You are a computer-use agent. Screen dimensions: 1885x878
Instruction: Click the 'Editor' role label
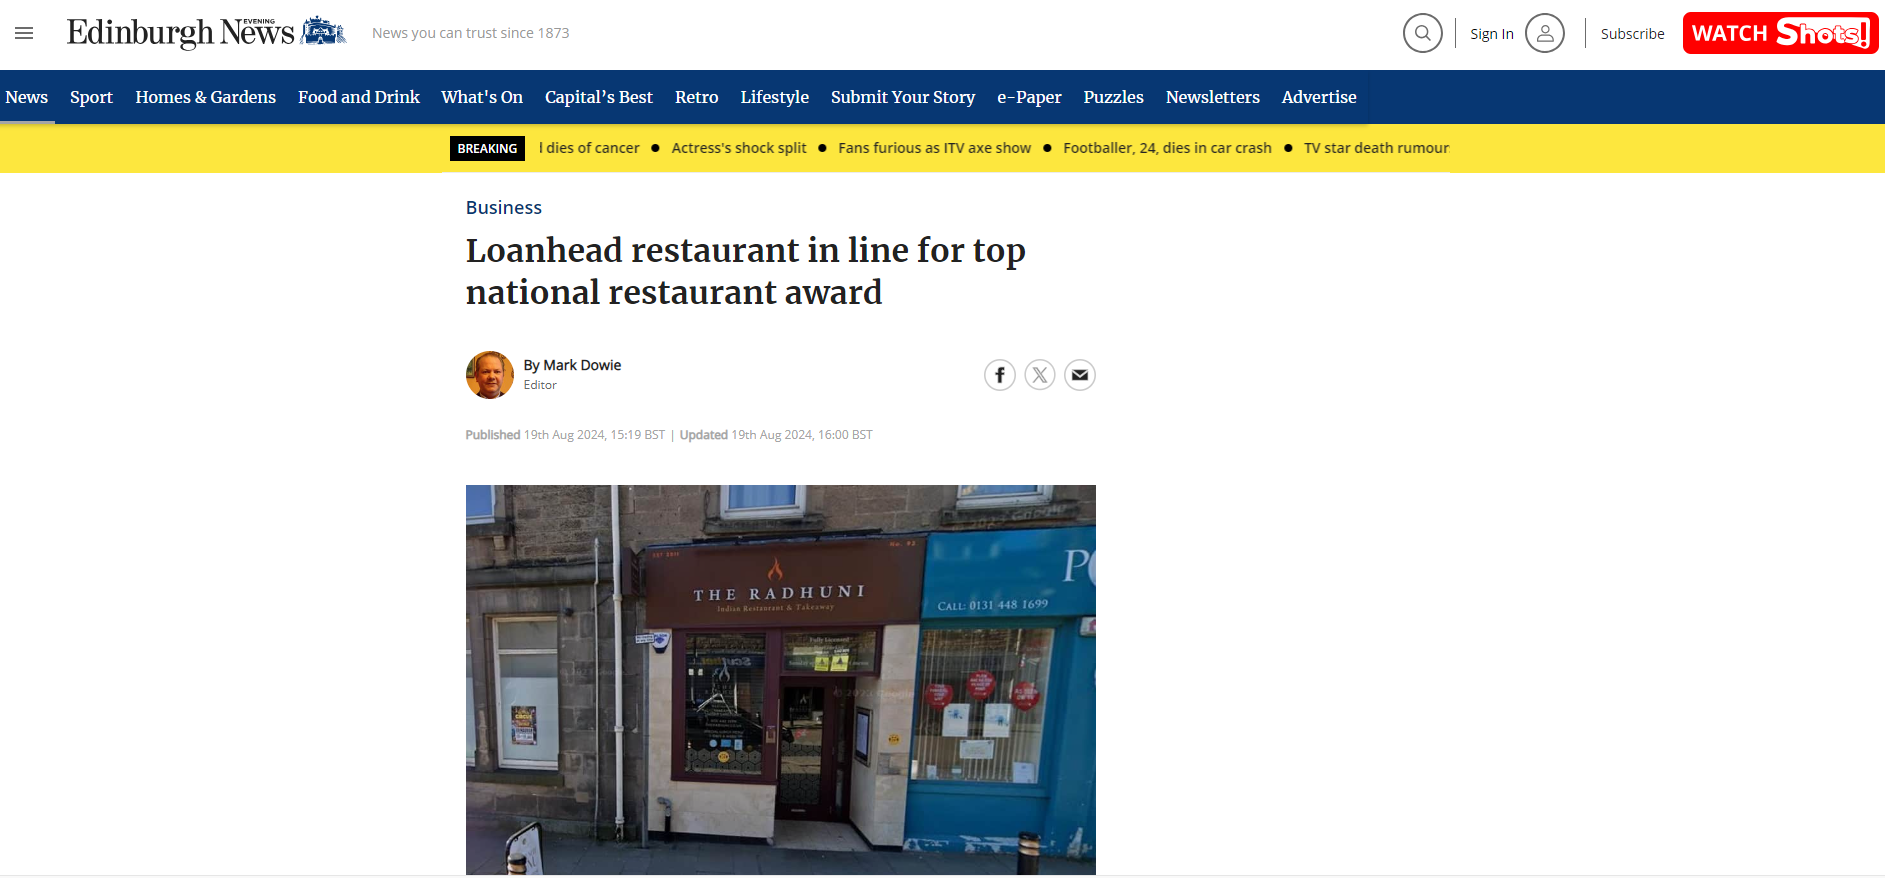click(540, 385)
